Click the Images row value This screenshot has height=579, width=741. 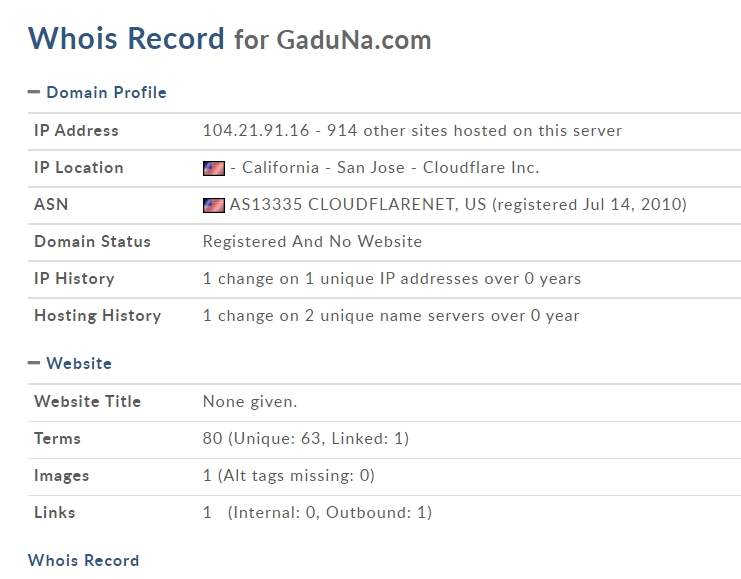pyautogui.click(x=289, y=475)
